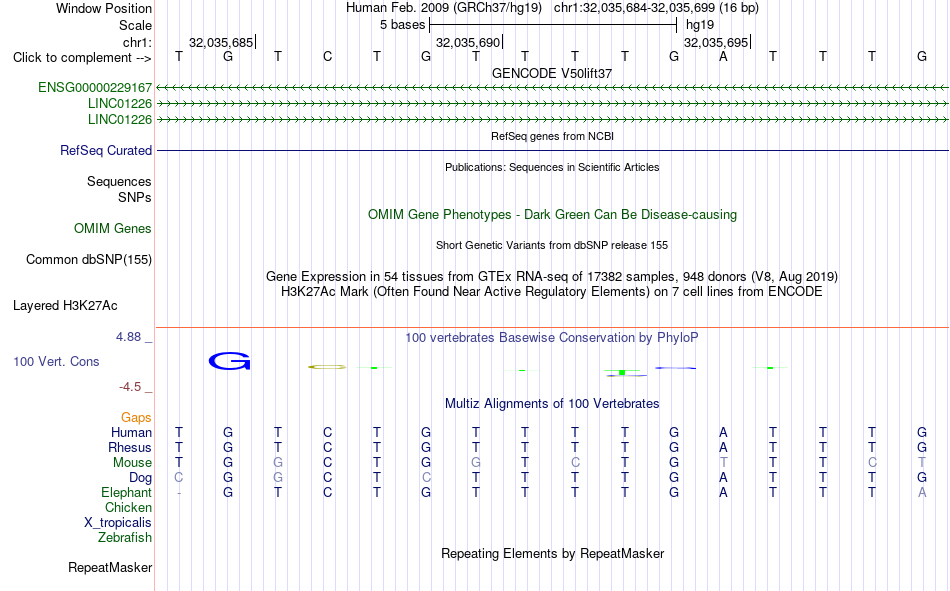Click the solid blue RefSeq Curated line
The height and width of the screenshot is (591, 950).
552,150
